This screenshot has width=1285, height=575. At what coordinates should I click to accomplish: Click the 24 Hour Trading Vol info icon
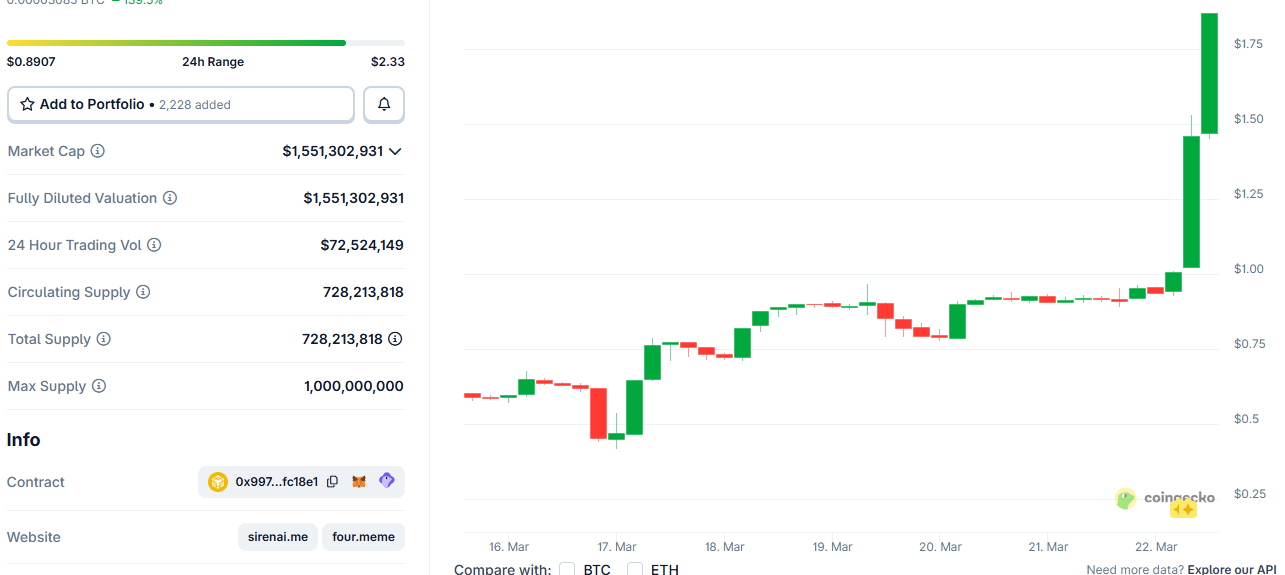click(x=154, y=245)
